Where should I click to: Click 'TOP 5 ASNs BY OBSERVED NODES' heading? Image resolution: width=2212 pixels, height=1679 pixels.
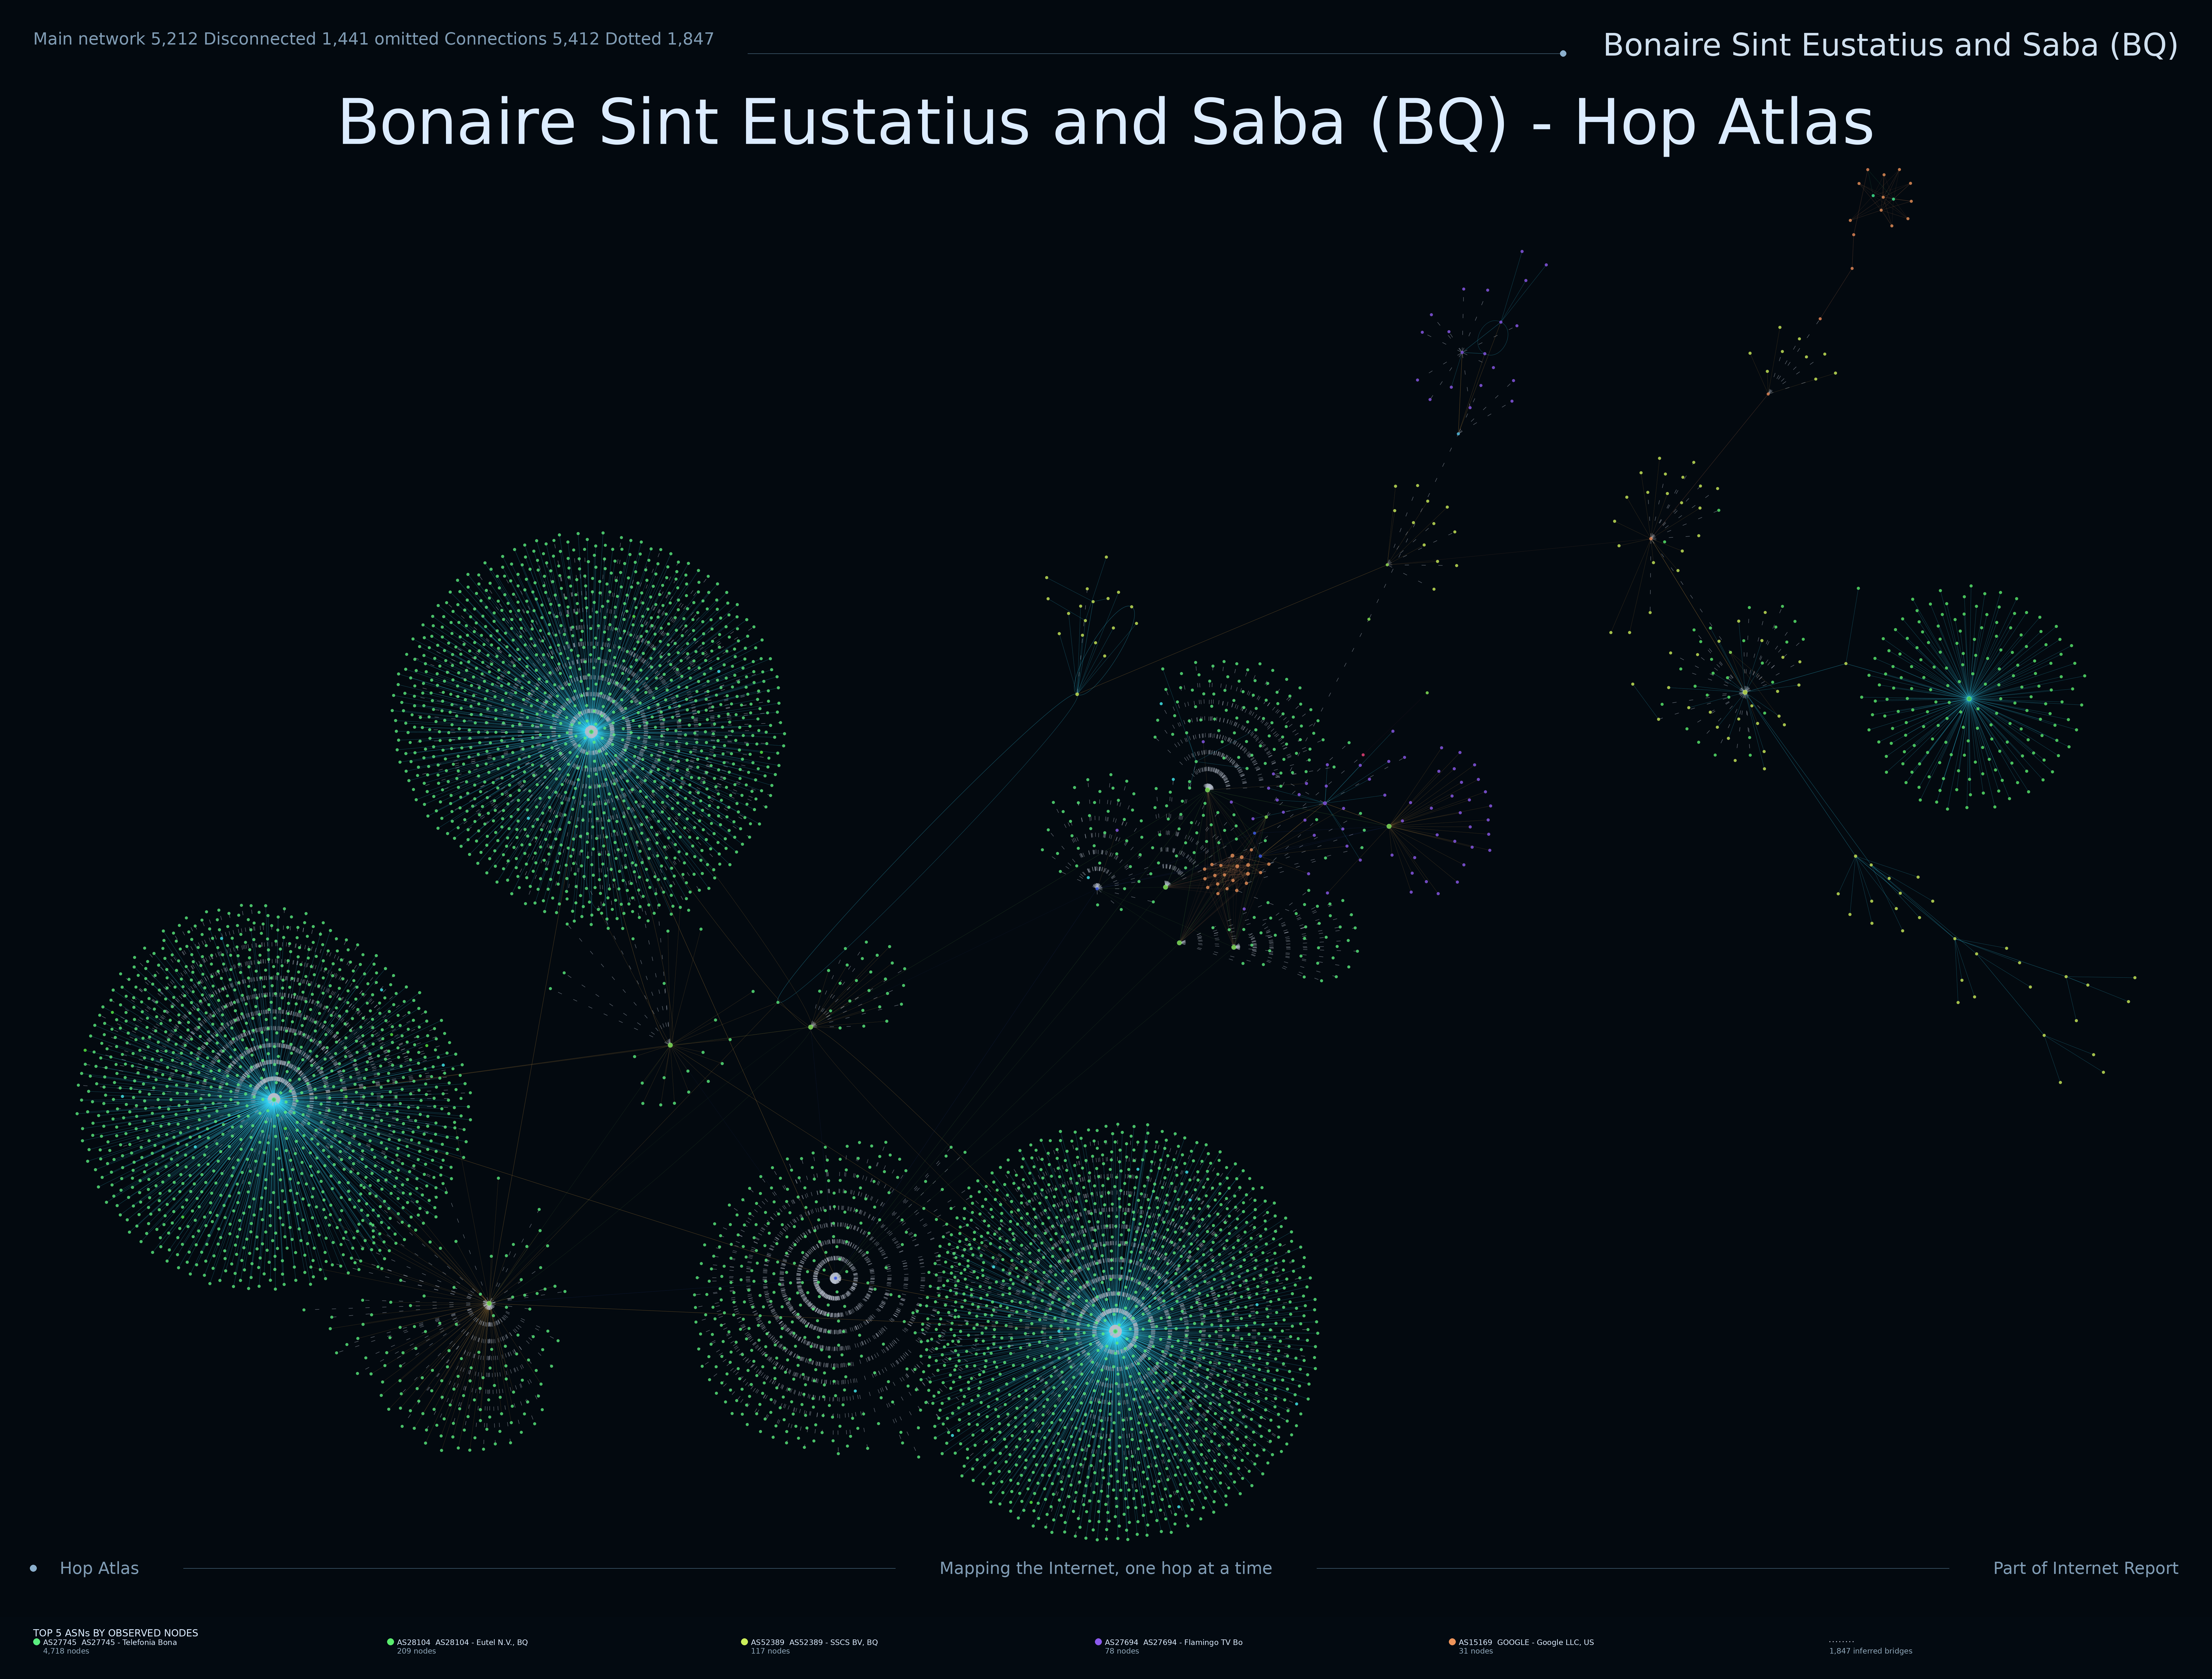[x=116, y=1633]
